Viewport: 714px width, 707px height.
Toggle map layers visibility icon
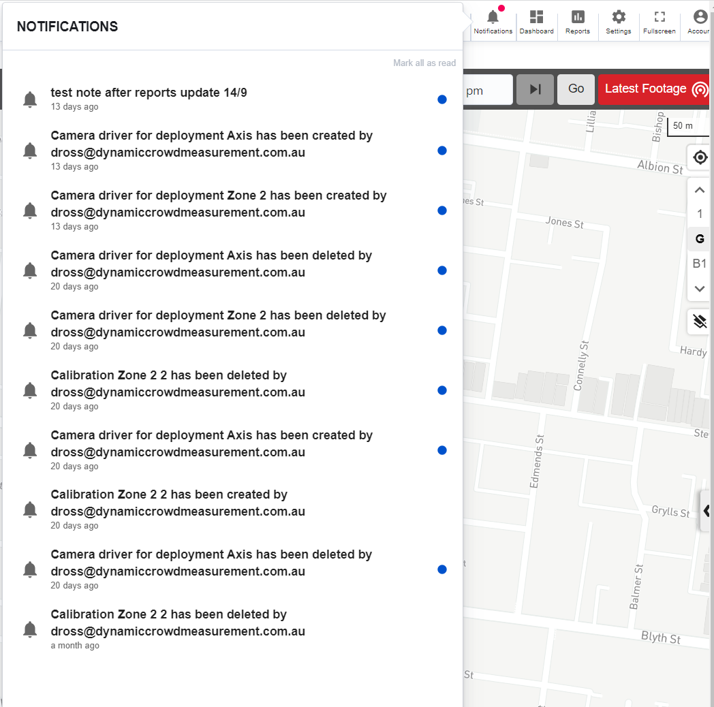(700, 321)
